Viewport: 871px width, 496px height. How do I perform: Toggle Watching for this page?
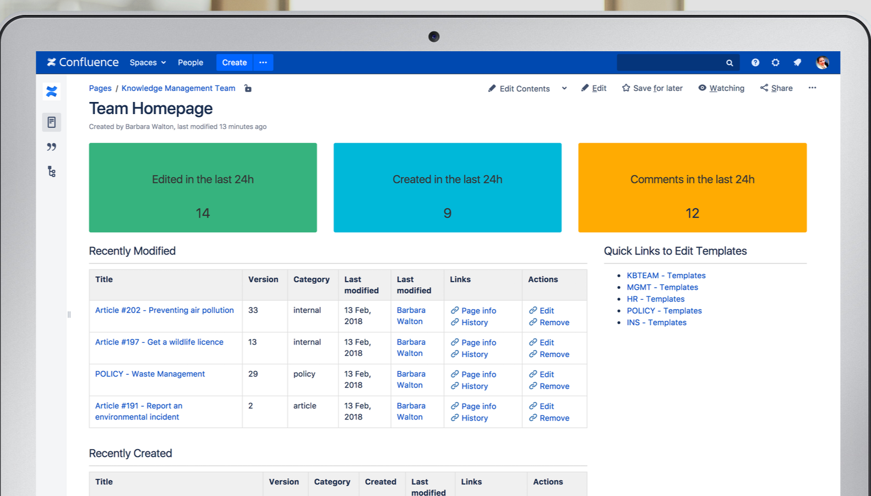click(x=721, y=88)
